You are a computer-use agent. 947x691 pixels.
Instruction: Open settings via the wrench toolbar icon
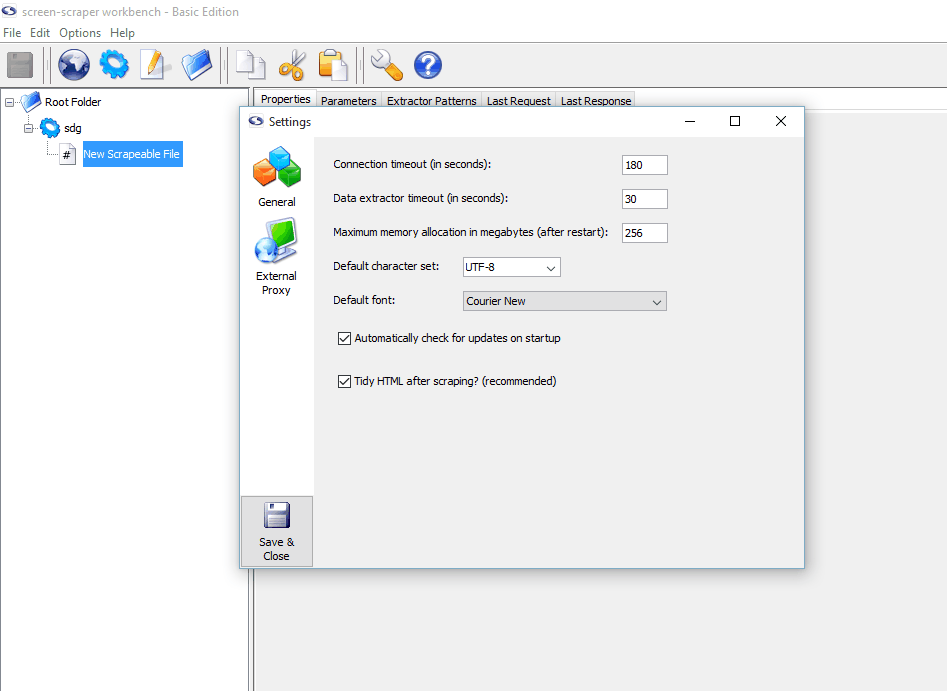tap(387, 65)
